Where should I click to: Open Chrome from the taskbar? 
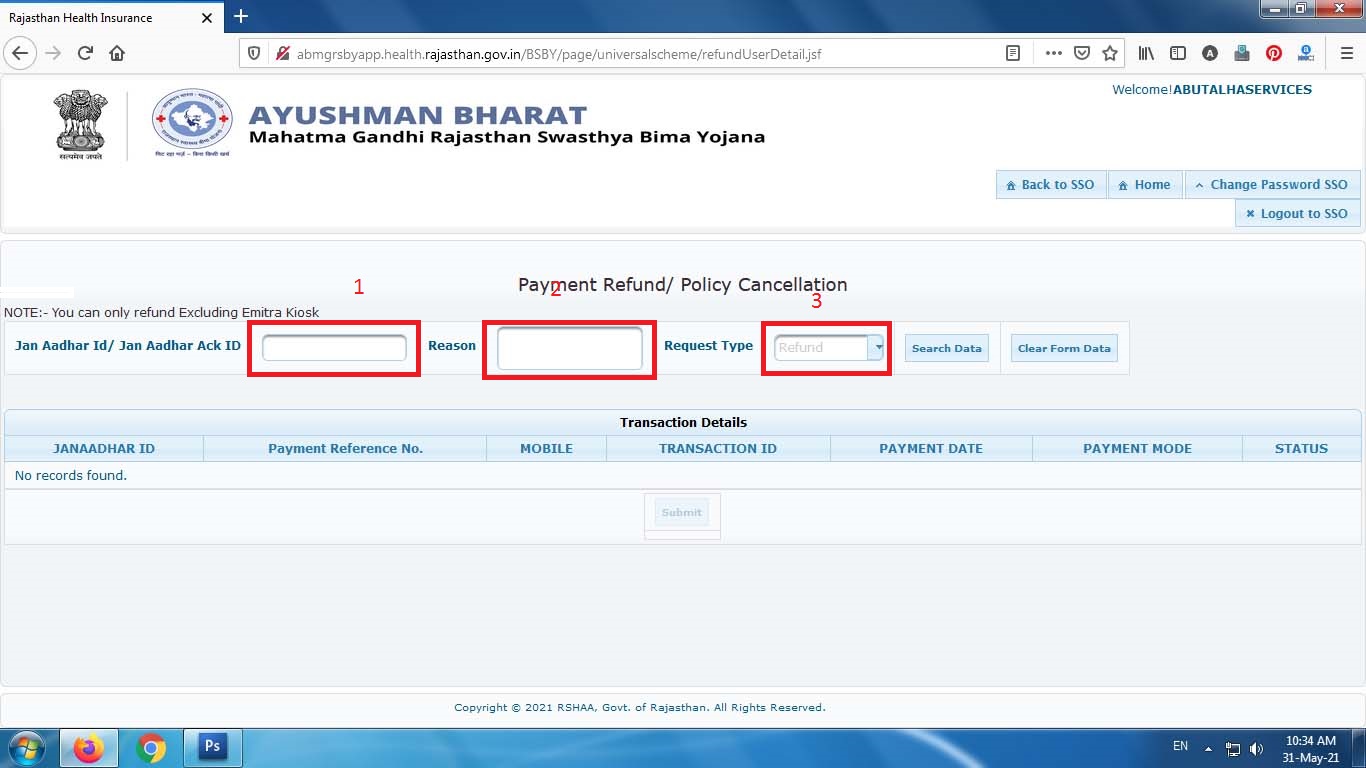pos(151,748)
